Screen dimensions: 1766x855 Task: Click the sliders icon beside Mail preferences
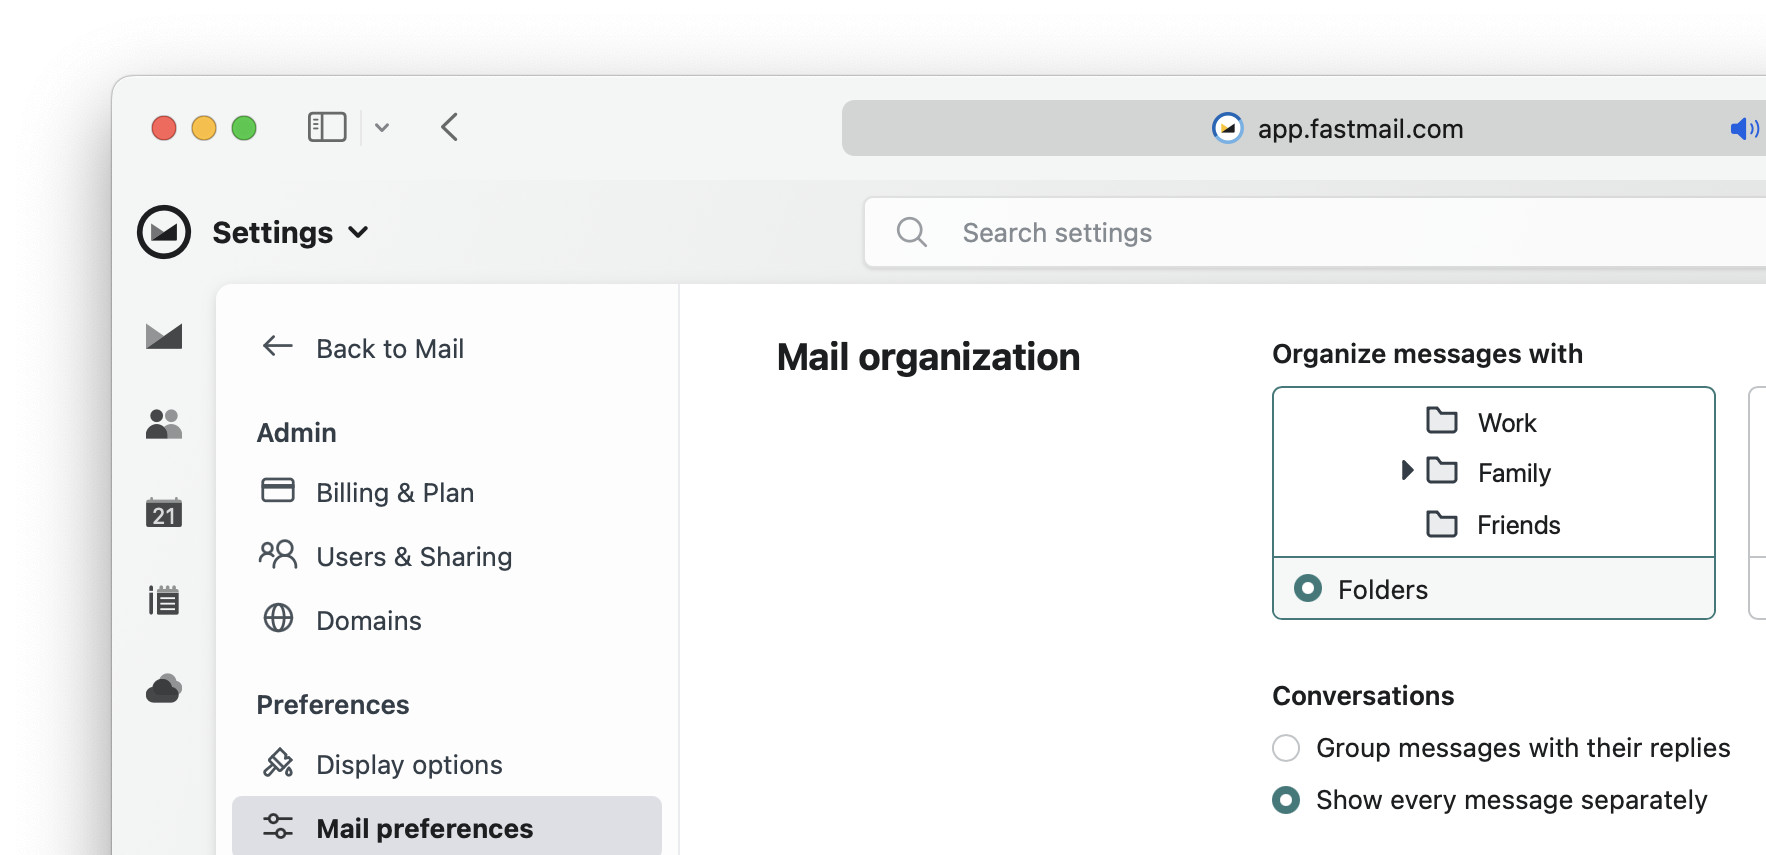point(278,826)
